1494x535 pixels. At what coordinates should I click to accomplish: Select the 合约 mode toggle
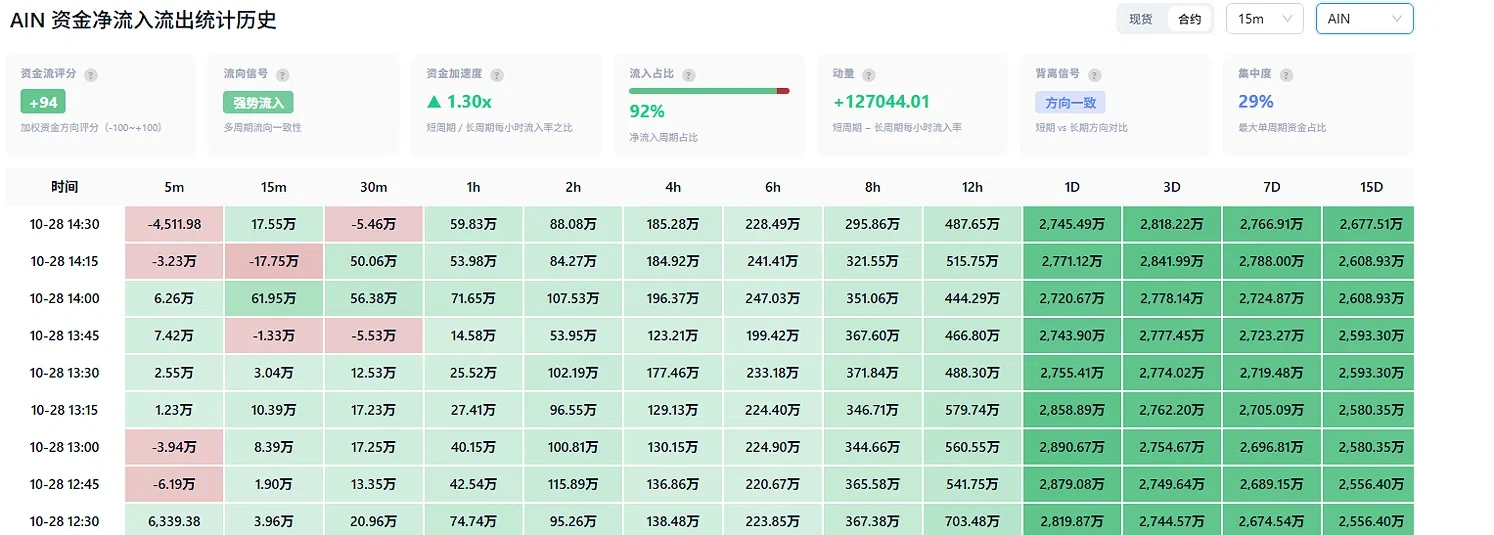(x=1190, y=19)
